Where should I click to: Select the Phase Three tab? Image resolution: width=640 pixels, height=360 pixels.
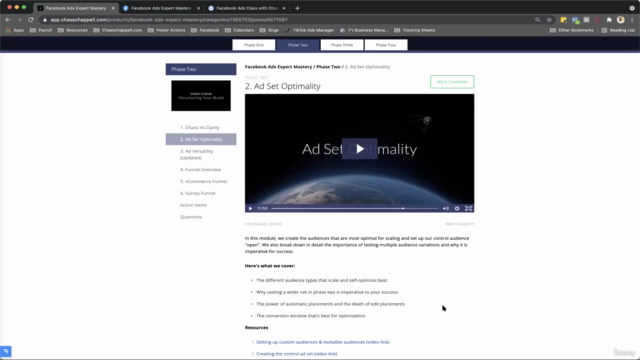click(342, 45)
